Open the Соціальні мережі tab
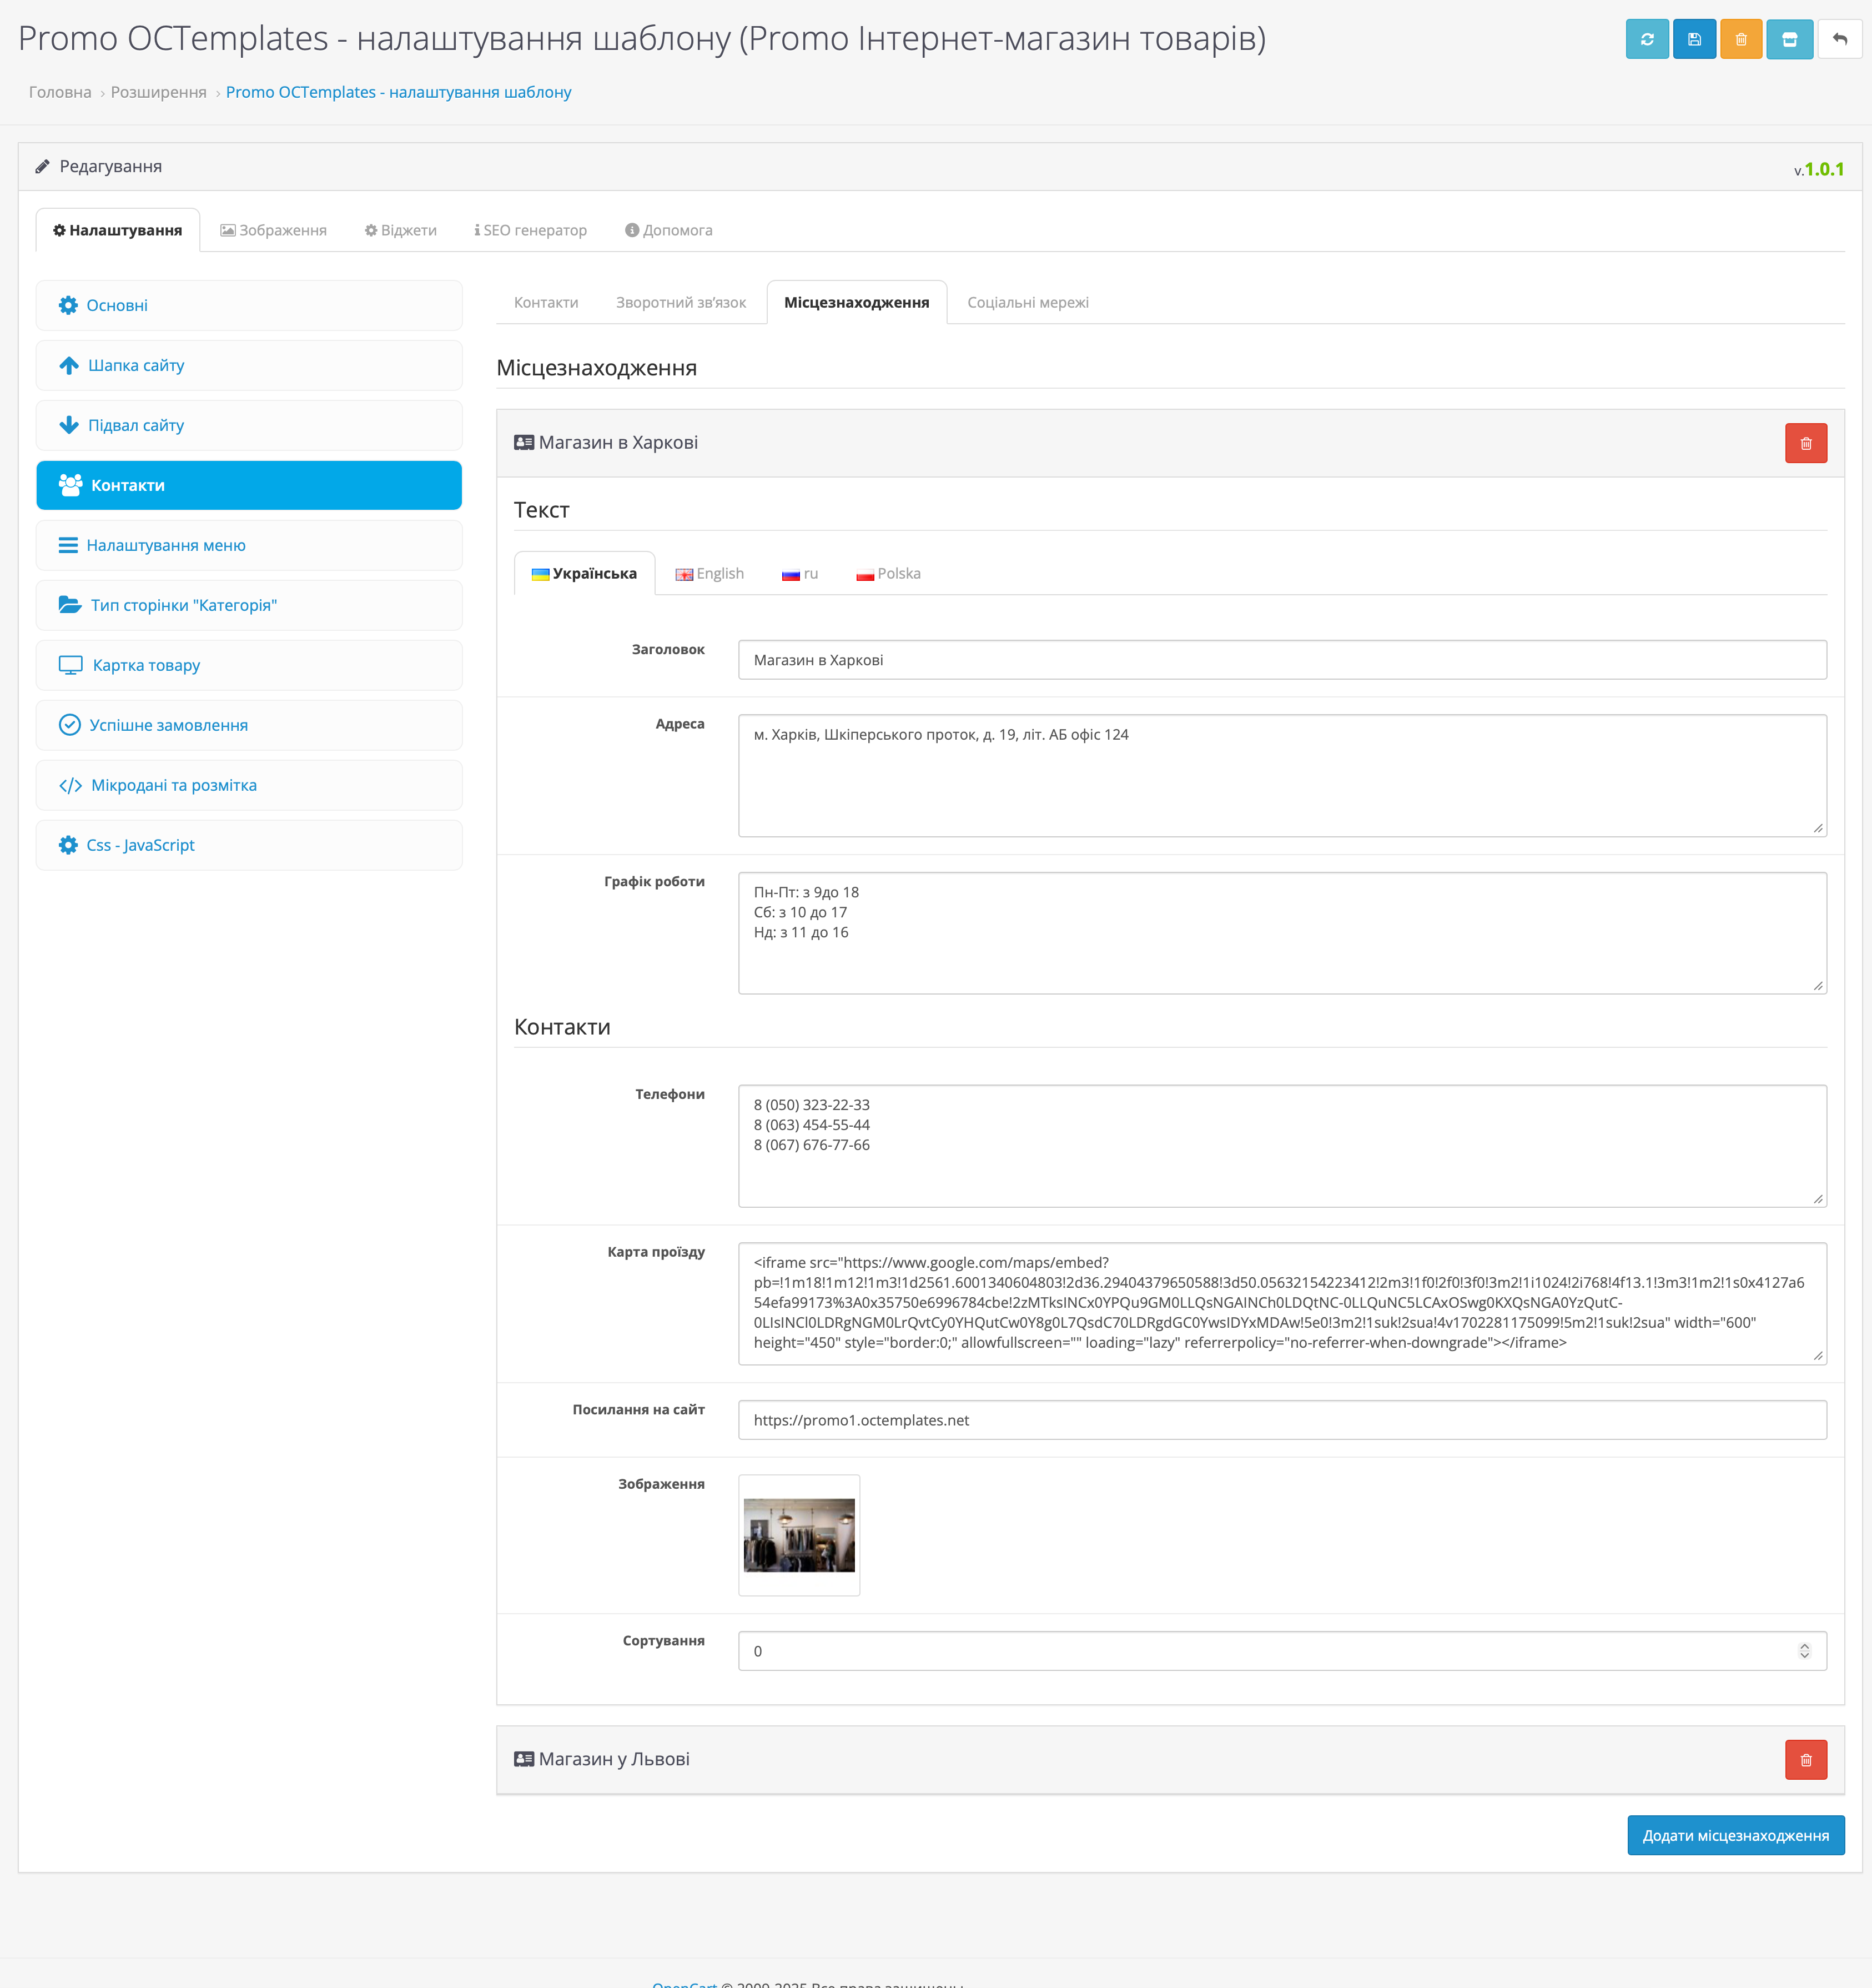The width and height of the screenshot is (1872, 1988). tap(1027, 303)
